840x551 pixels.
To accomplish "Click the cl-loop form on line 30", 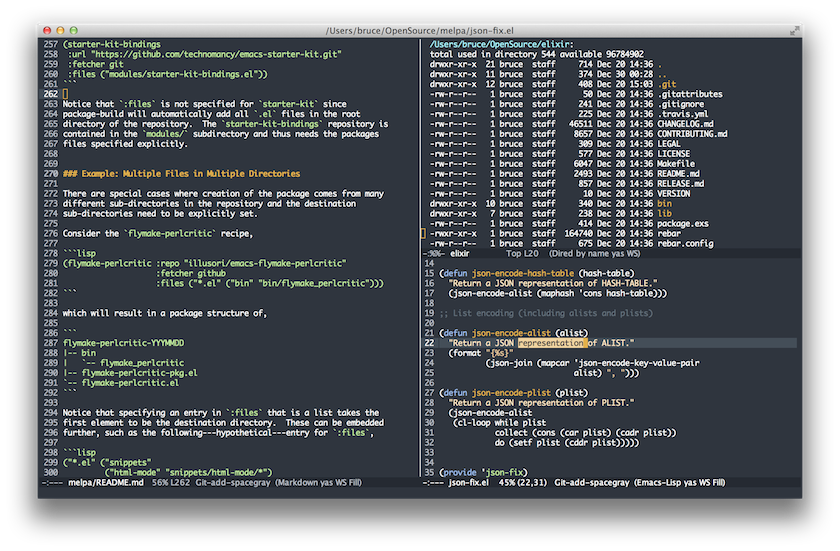I will pyautogui.click(x=499, y=422).
